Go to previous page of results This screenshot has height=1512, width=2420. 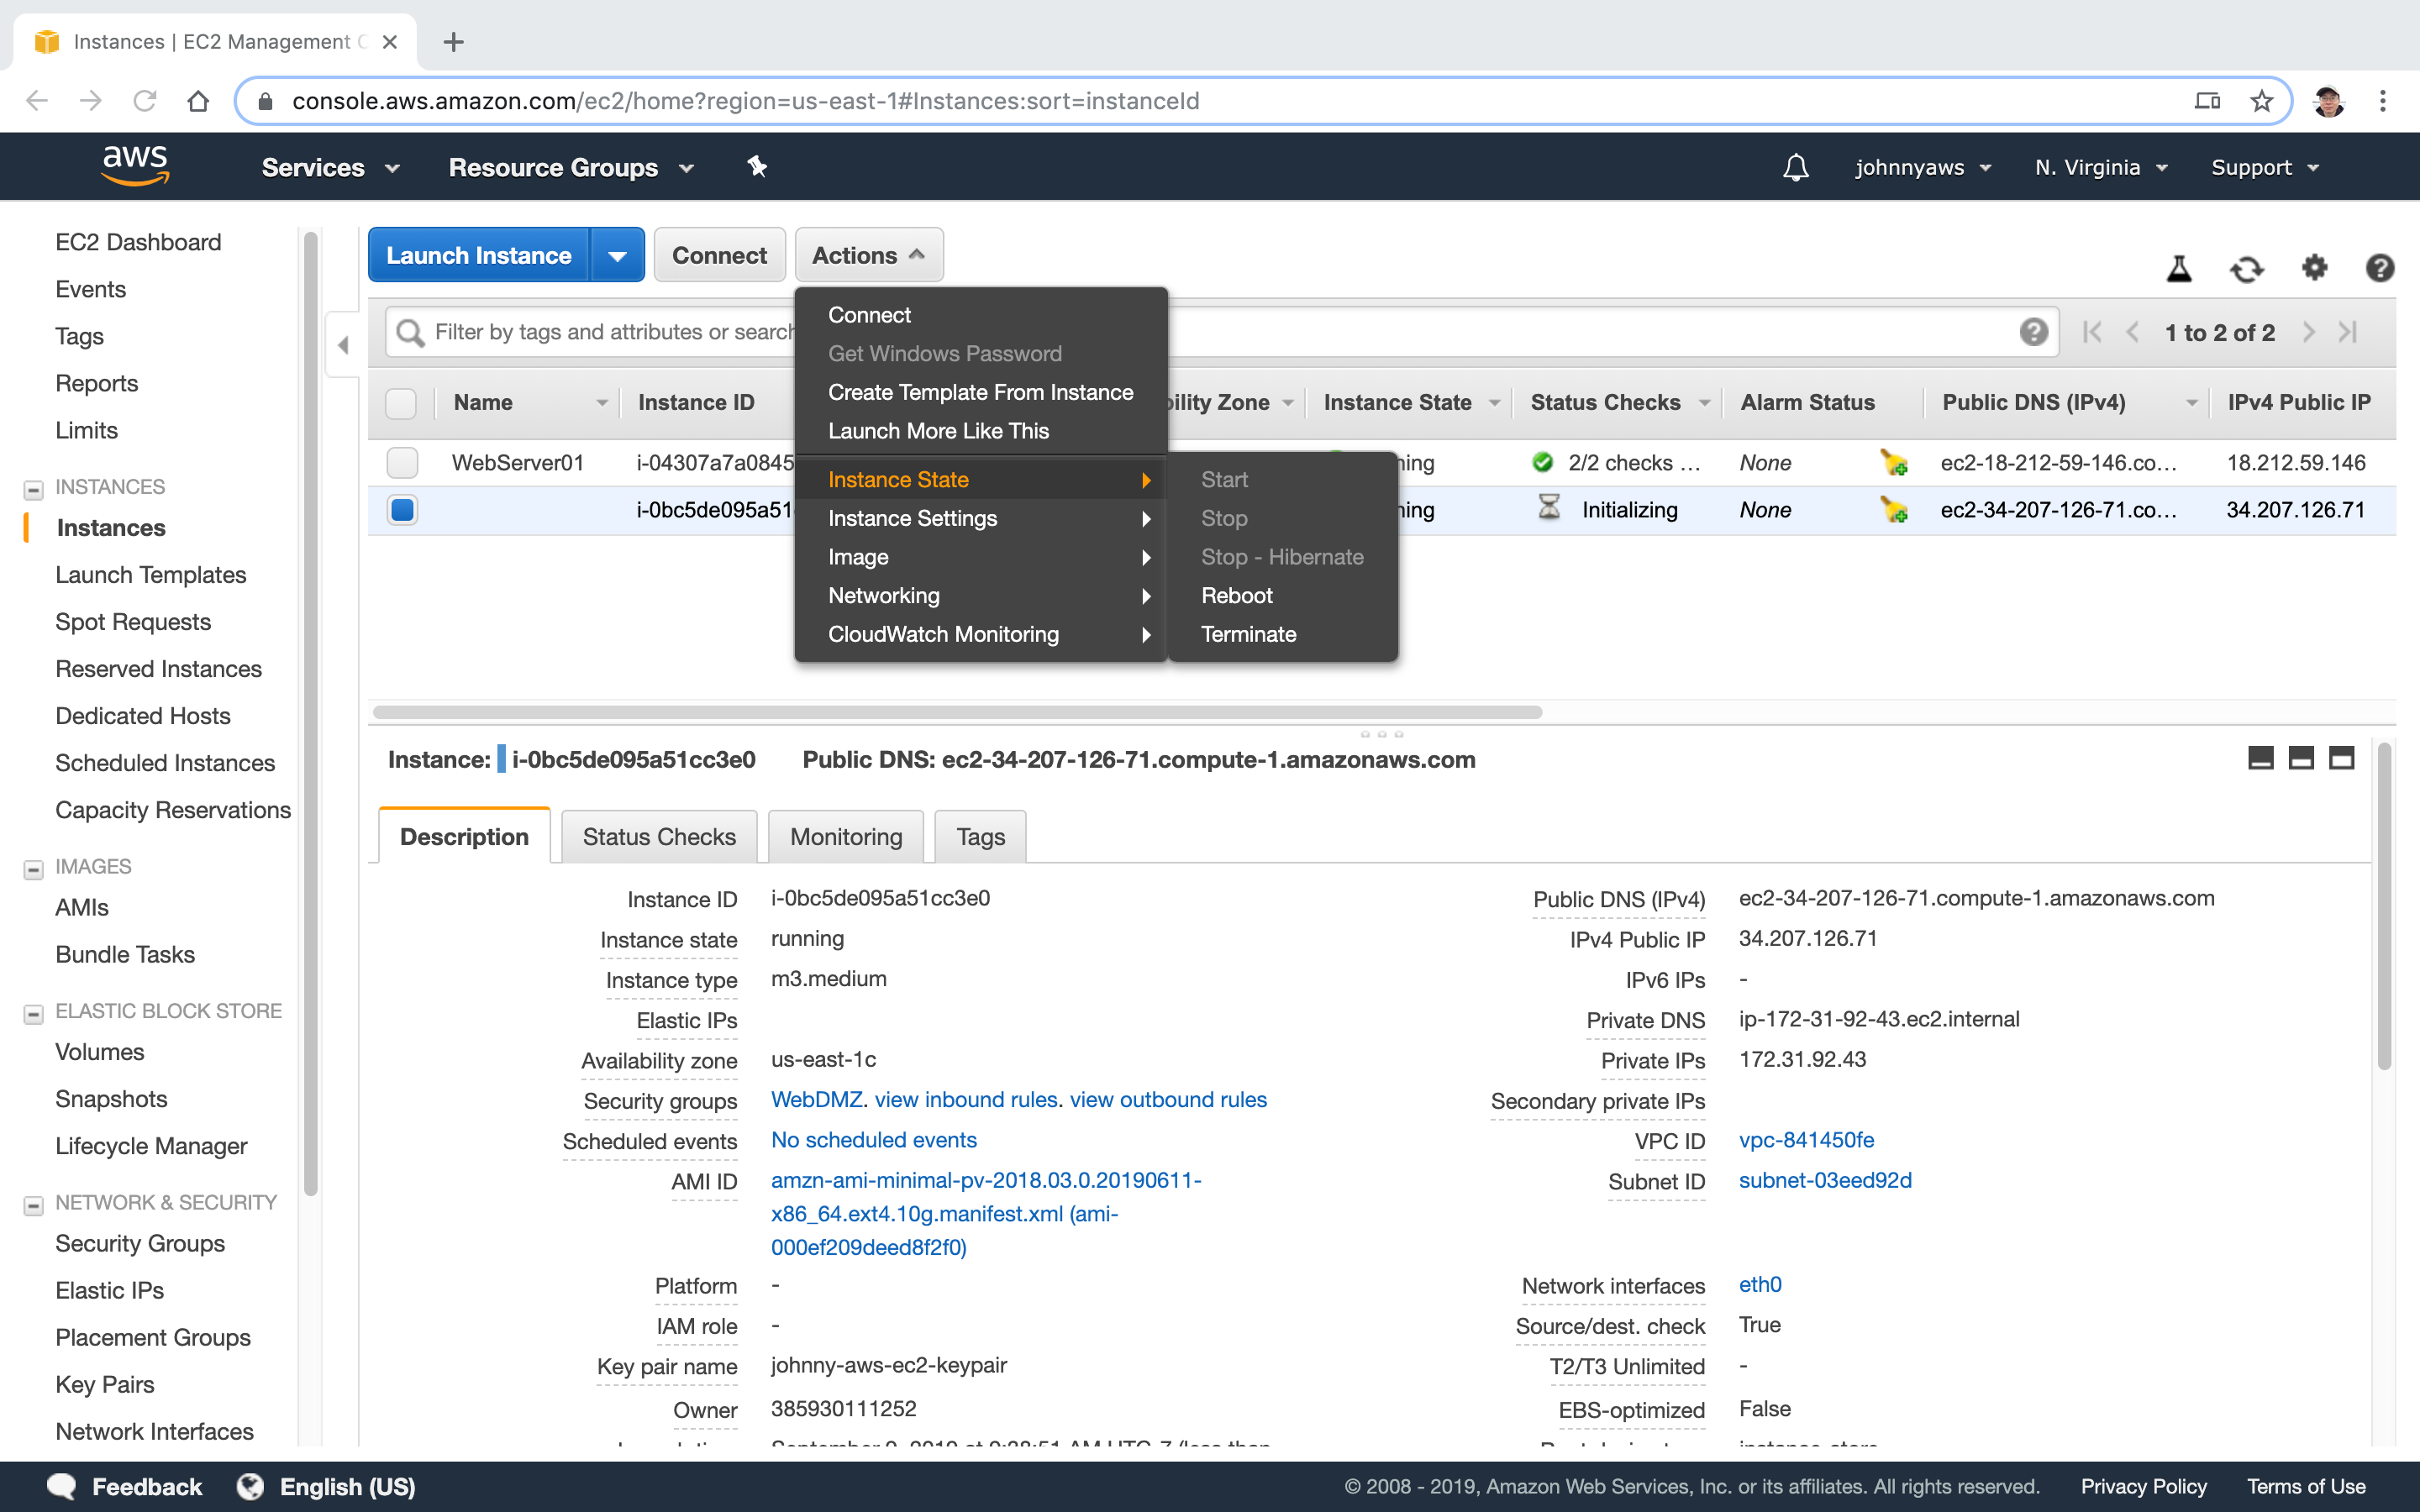coord(2132,332)
